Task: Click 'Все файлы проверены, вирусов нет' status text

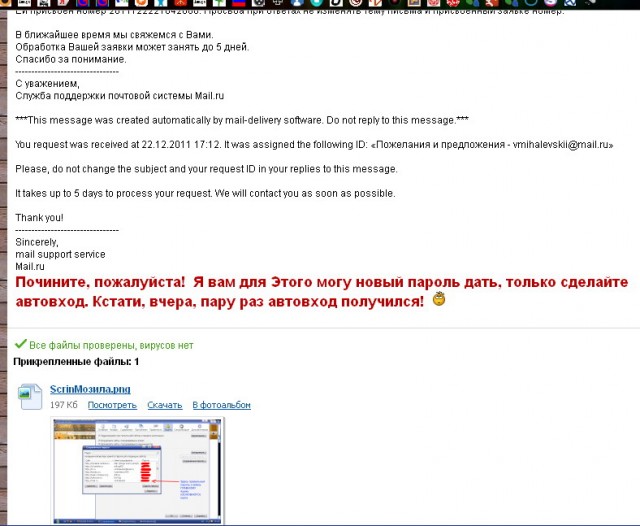Action: coord(111,345)
